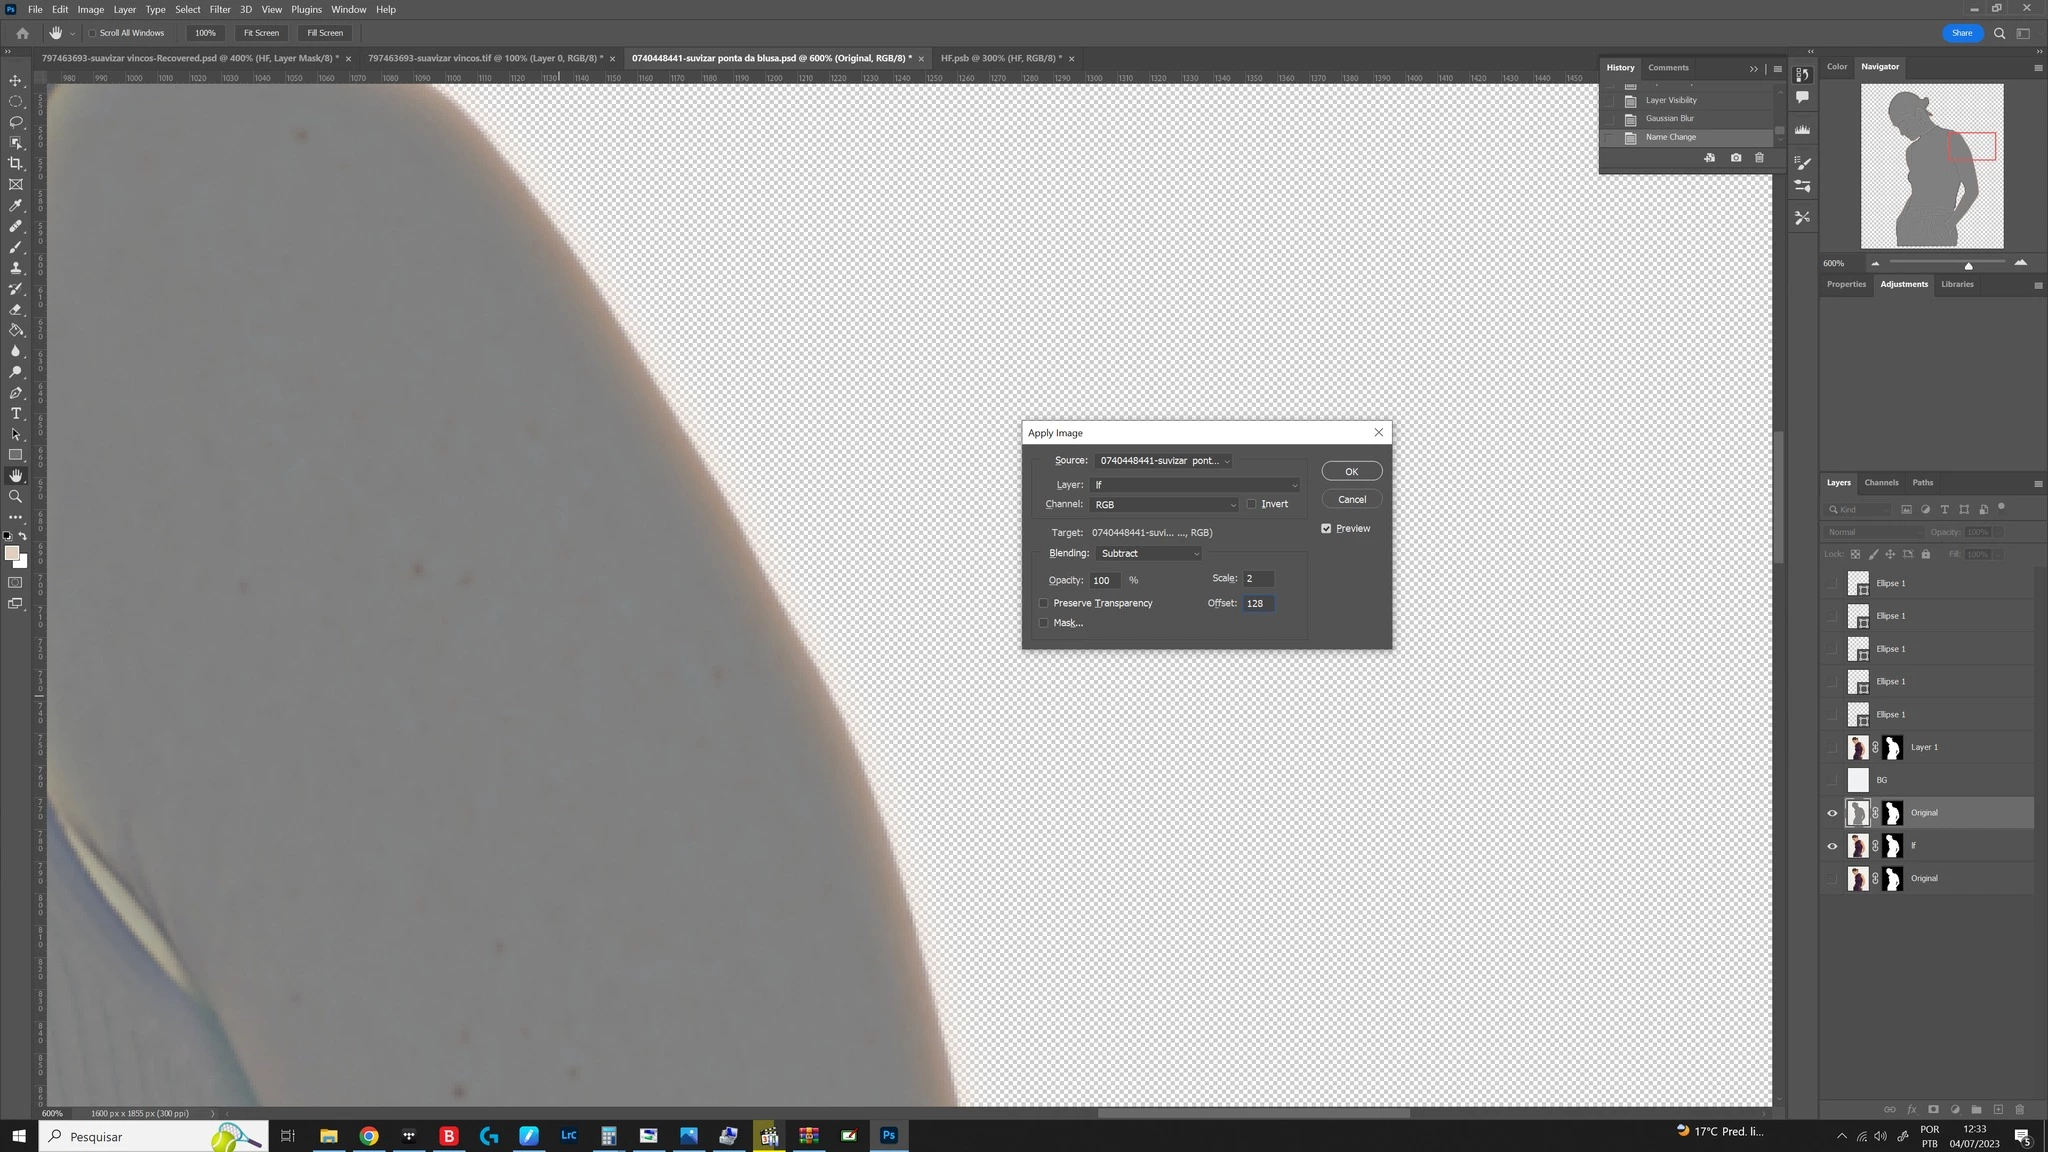Screen dimensions: 2048x1152
Task: Open the Filter menu
Action: coord(220,9)
